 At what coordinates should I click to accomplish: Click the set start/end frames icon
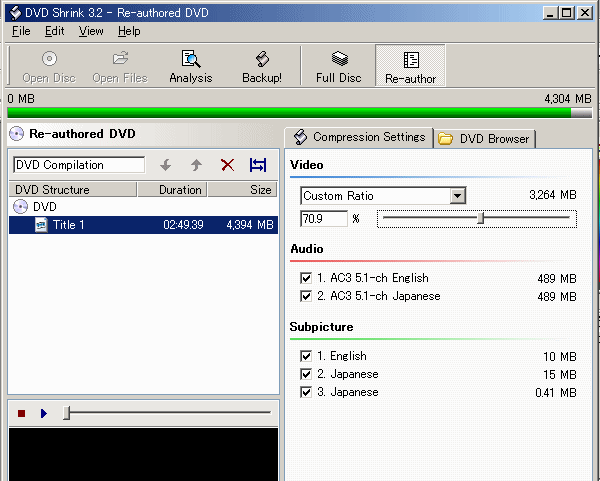click(x=258, y=165)
